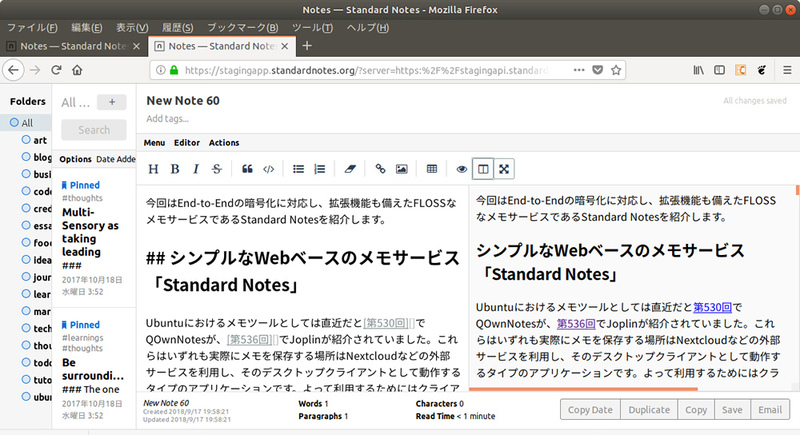Insert numbered list icon
The height and width of the screenshot is (435, 800).
coord(319,169)
